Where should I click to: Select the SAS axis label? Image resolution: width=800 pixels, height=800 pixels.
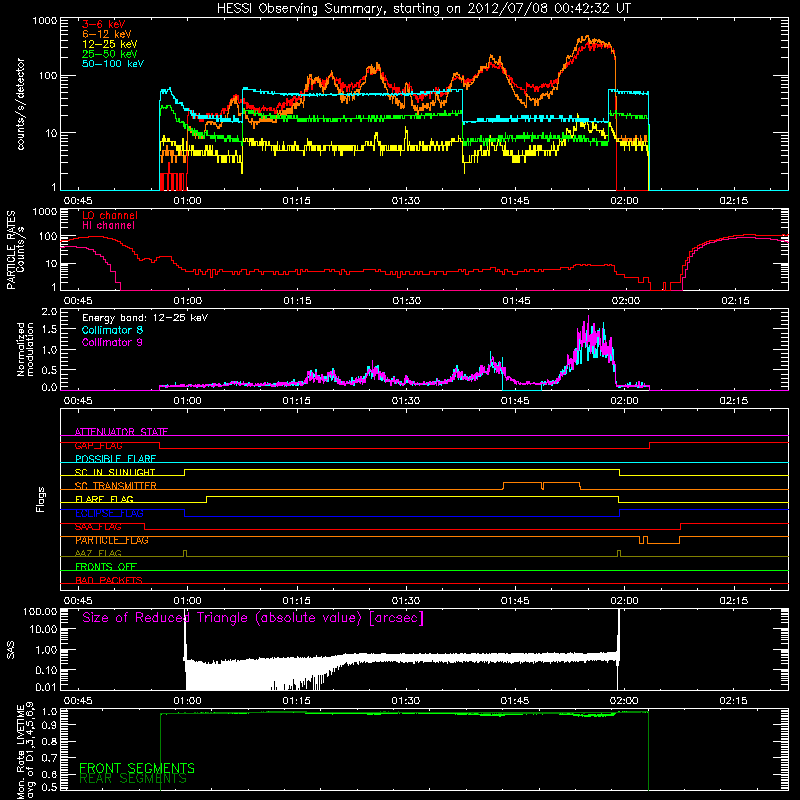point(11,650)
